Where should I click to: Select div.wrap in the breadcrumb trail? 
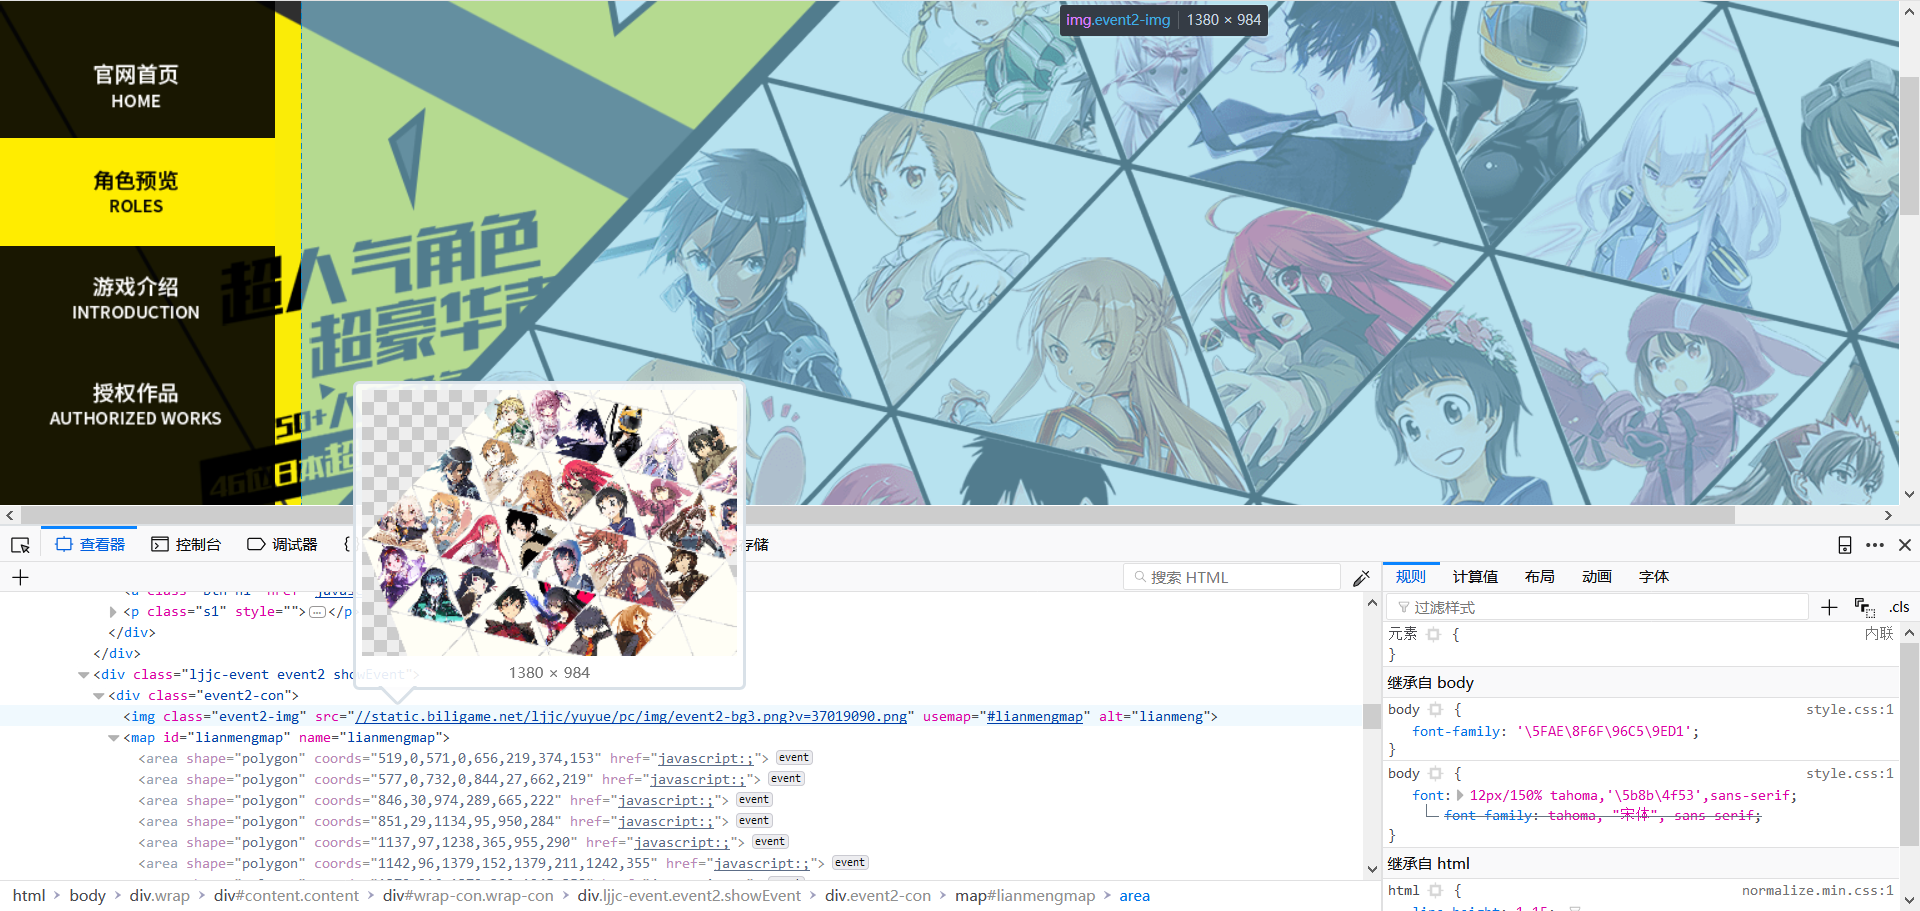(160, 896)
